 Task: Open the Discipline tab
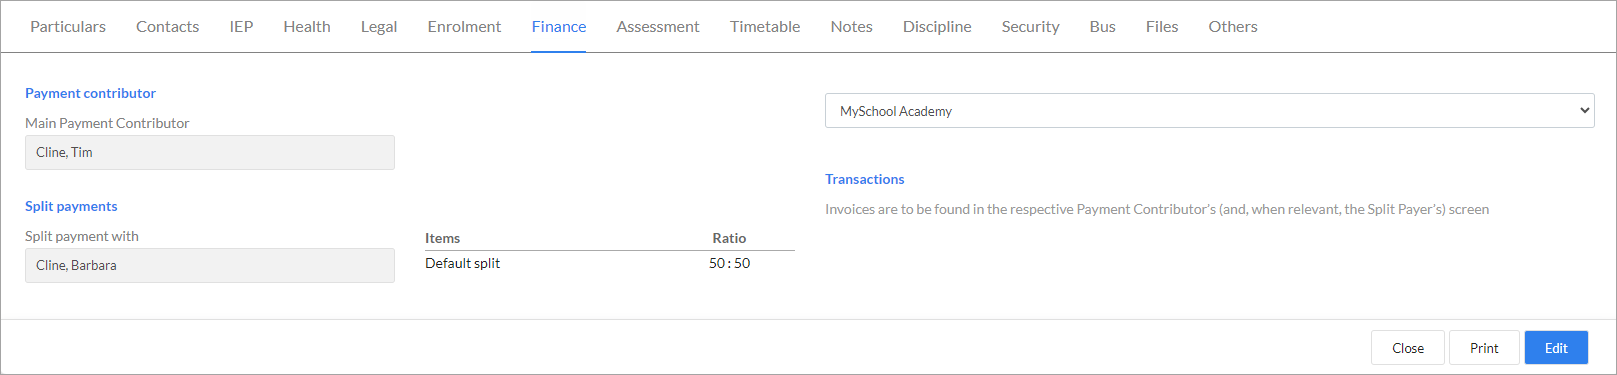pyautogui.click(x=937, y=27)
